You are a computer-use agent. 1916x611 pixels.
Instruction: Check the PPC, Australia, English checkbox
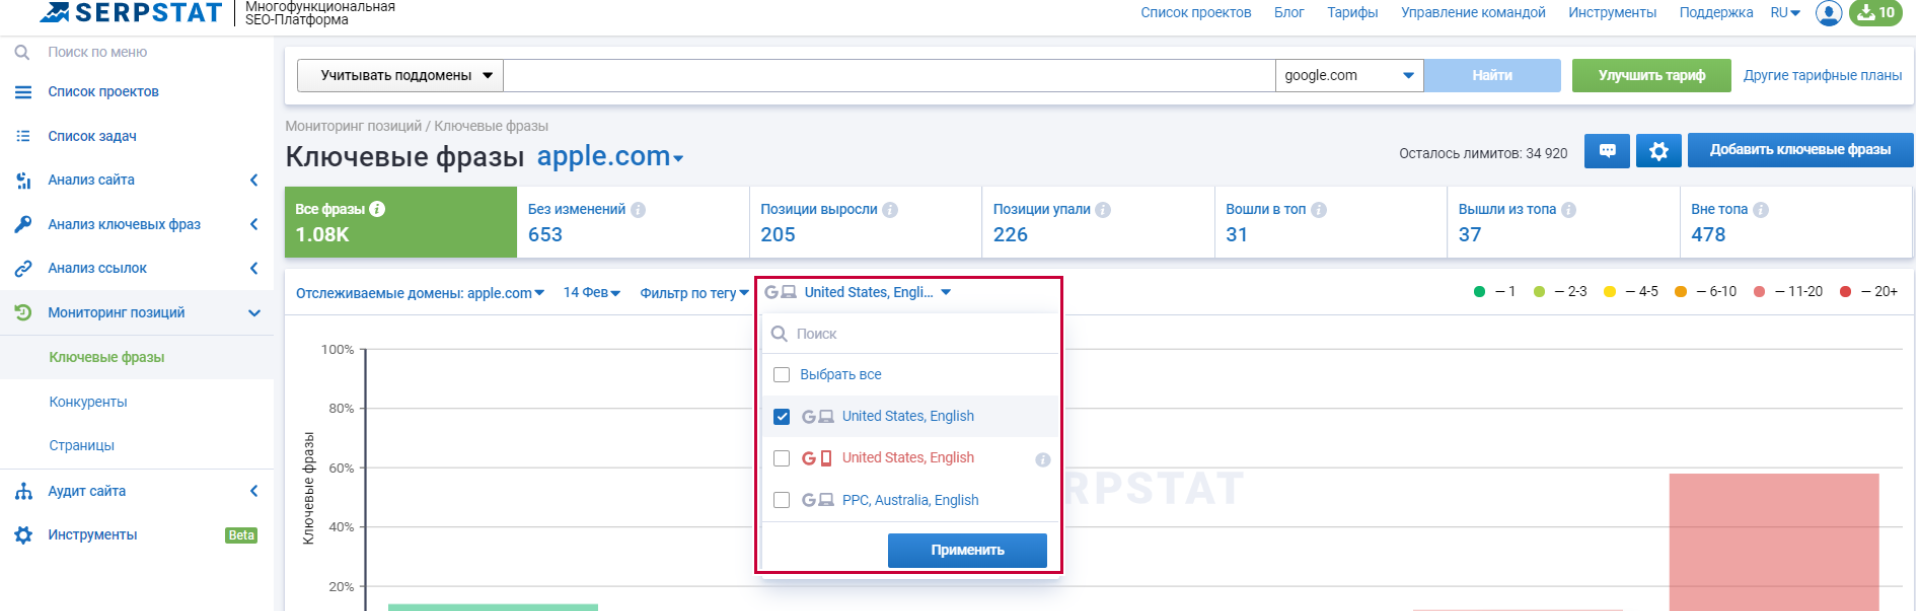(782, 500)
